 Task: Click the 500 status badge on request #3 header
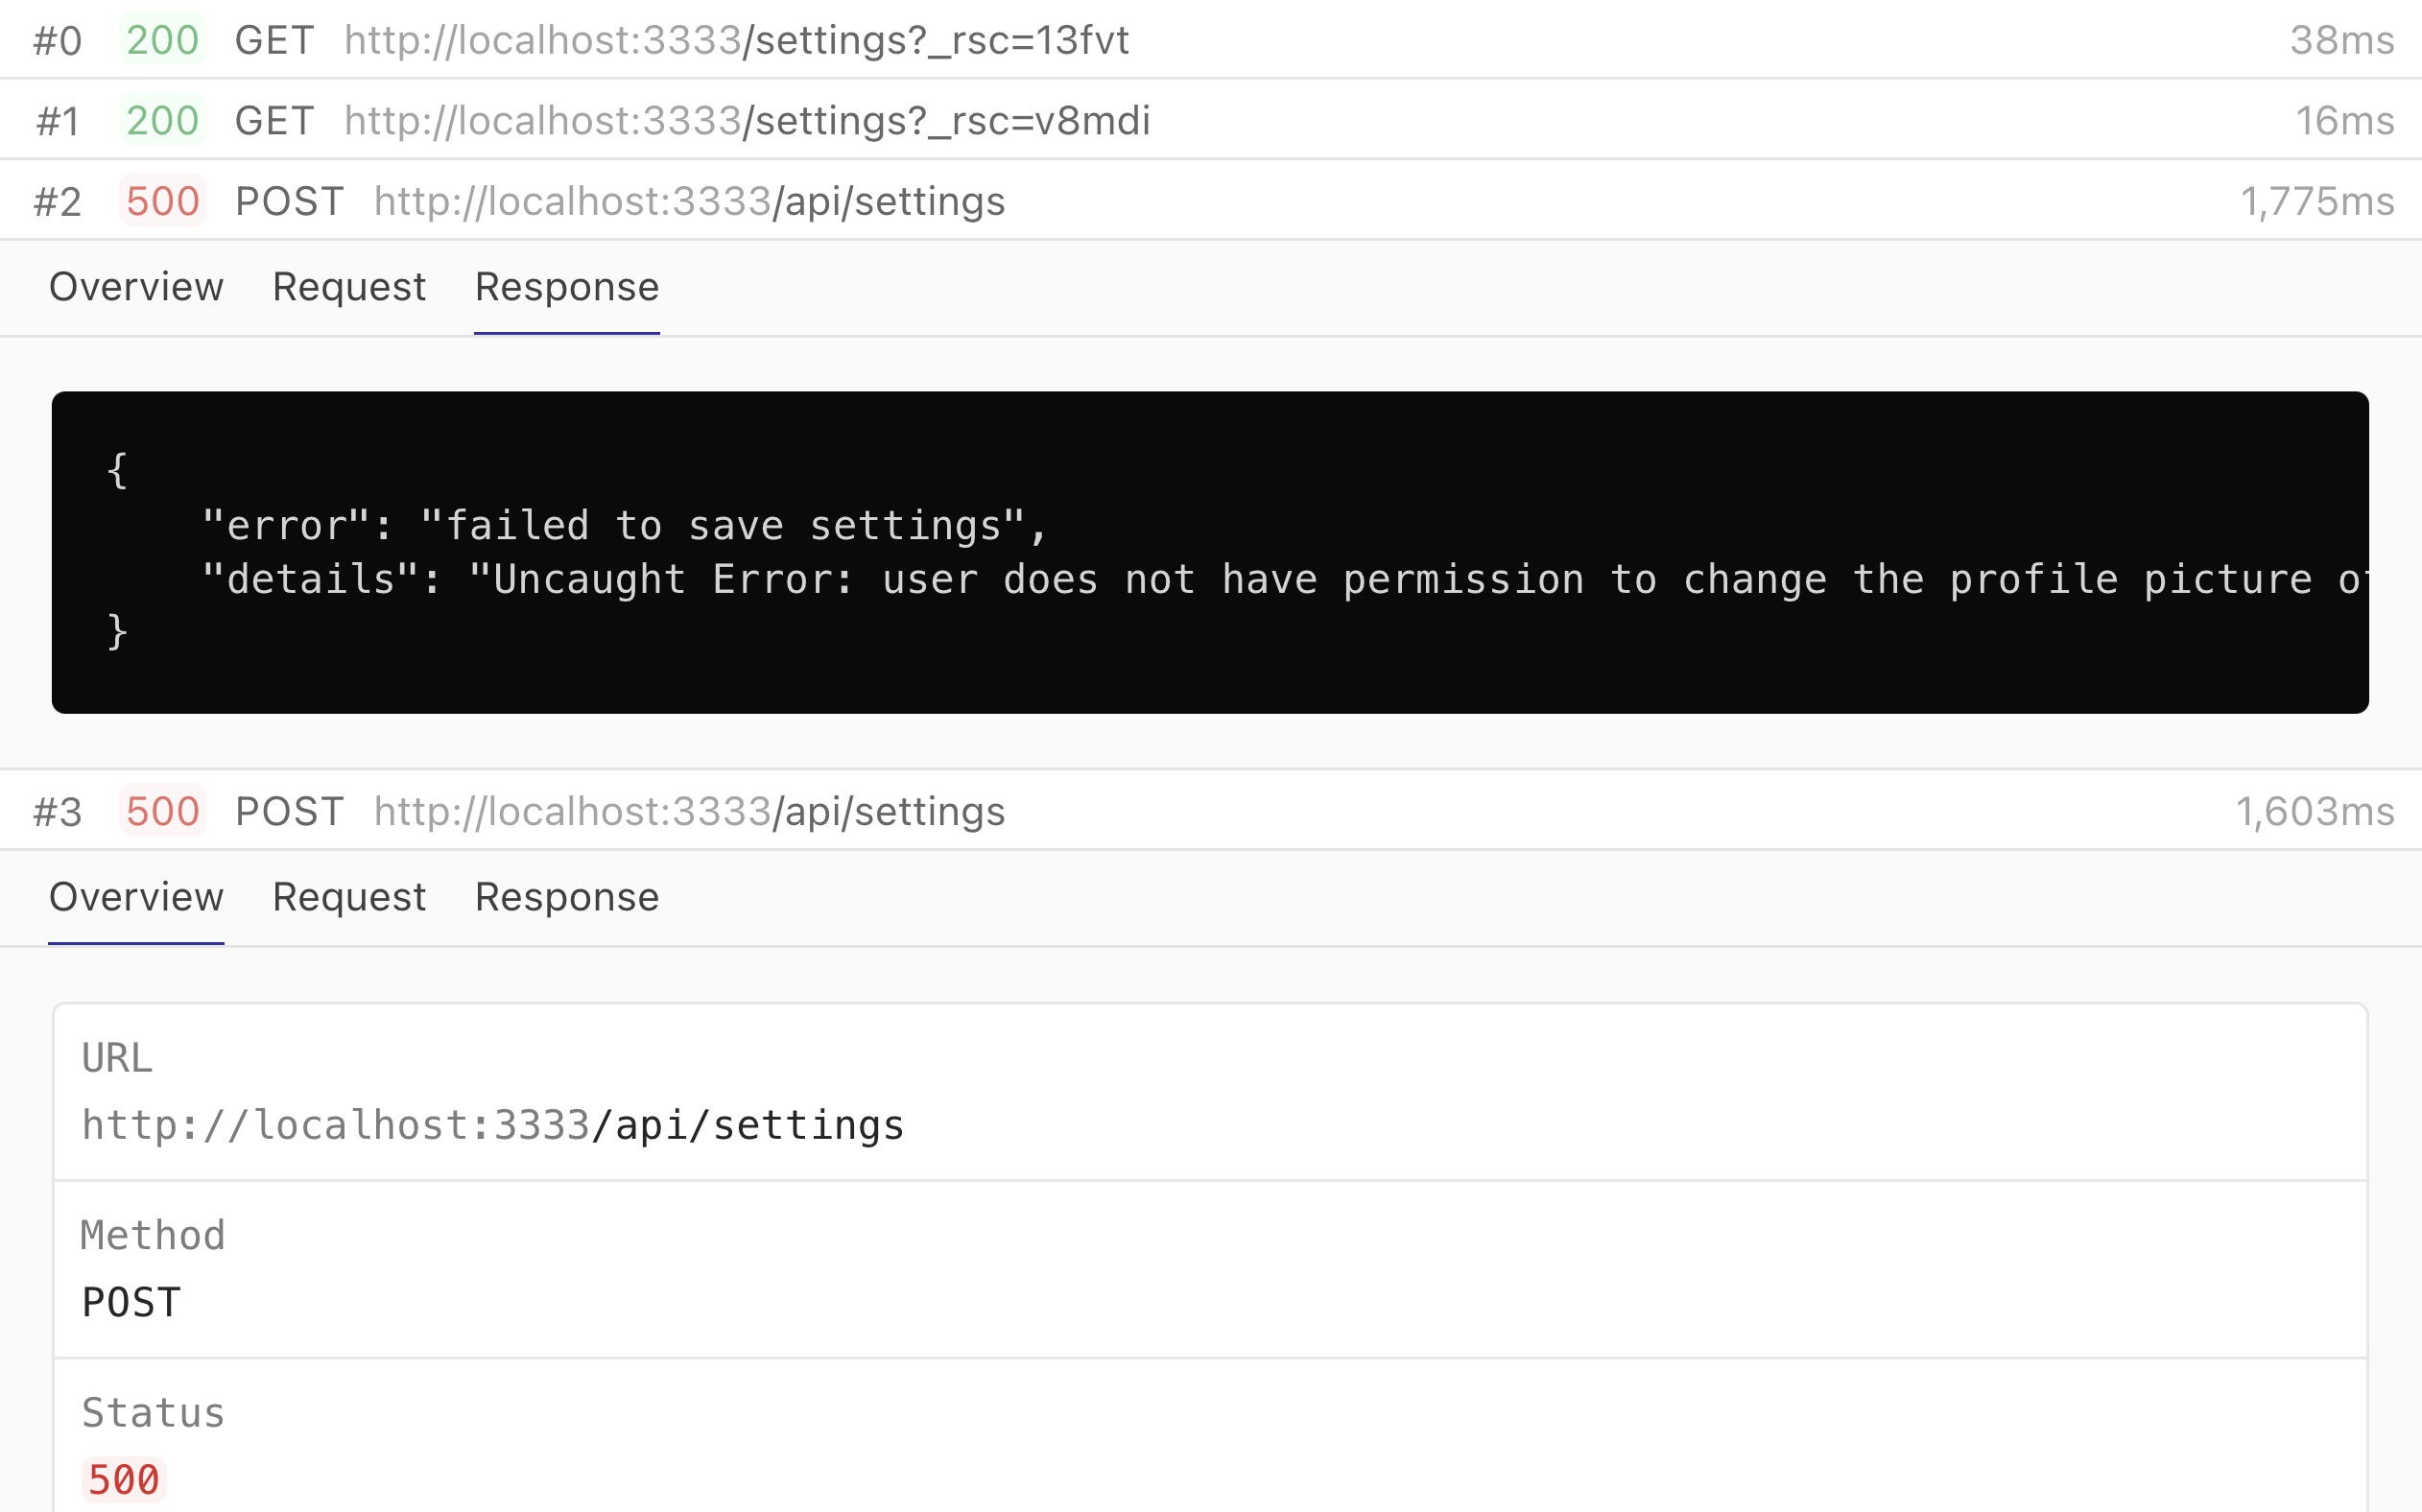[x=162, y=811]
